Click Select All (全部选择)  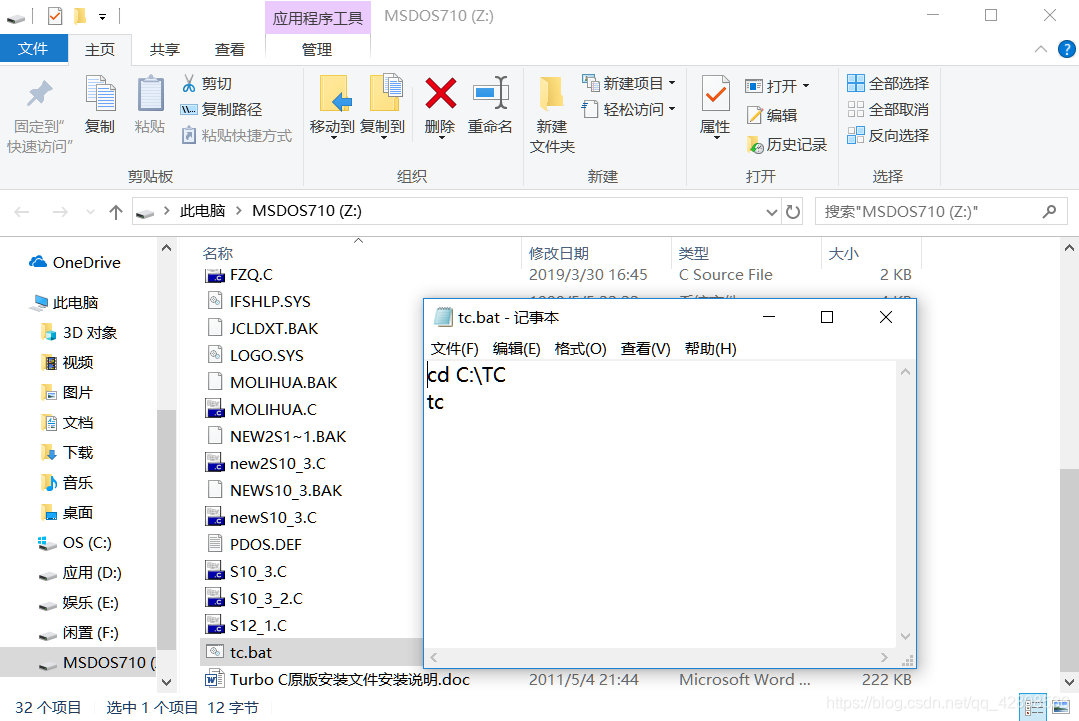pyautogui.click(x=888, y=83)
